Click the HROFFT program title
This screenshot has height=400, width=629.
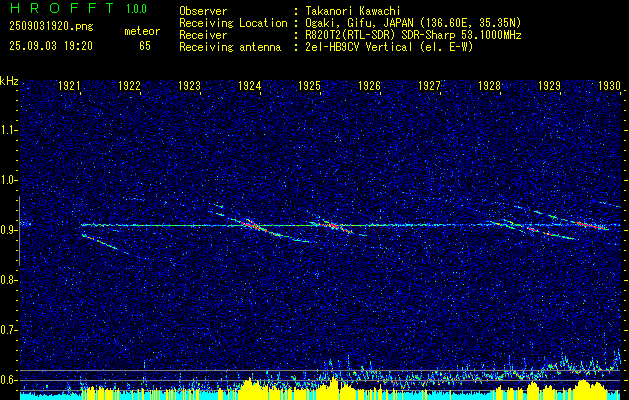62,8
